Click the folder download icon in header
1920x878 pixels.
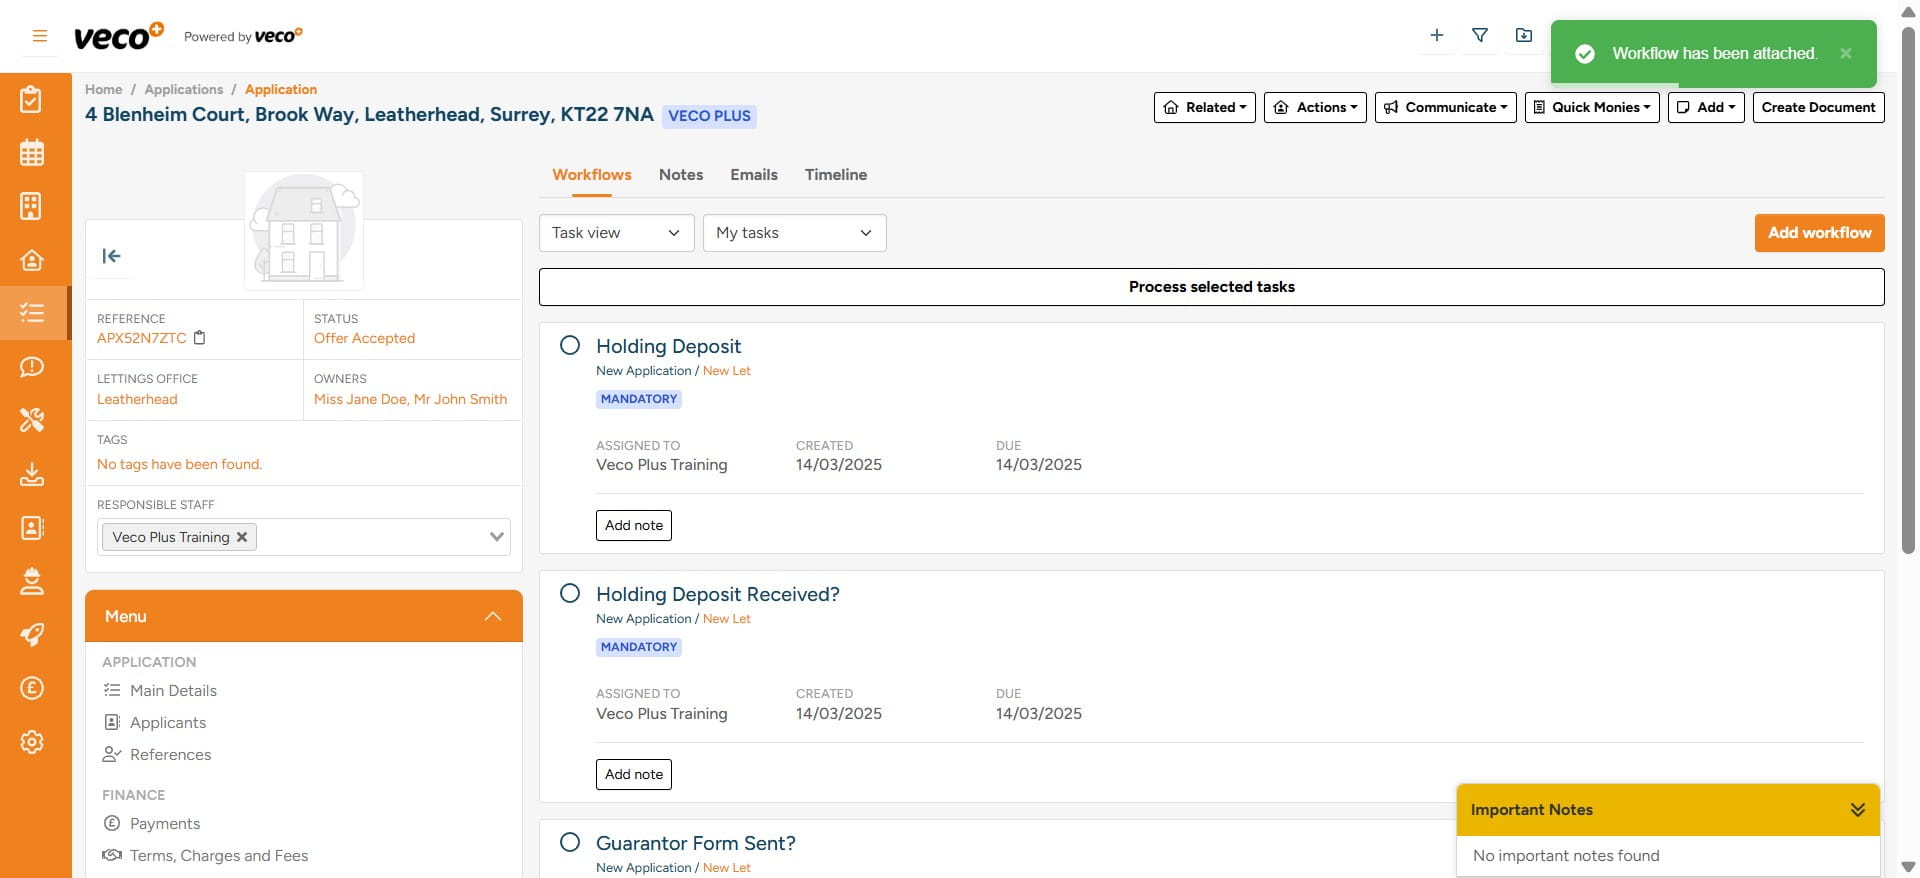pos(1524,35)
